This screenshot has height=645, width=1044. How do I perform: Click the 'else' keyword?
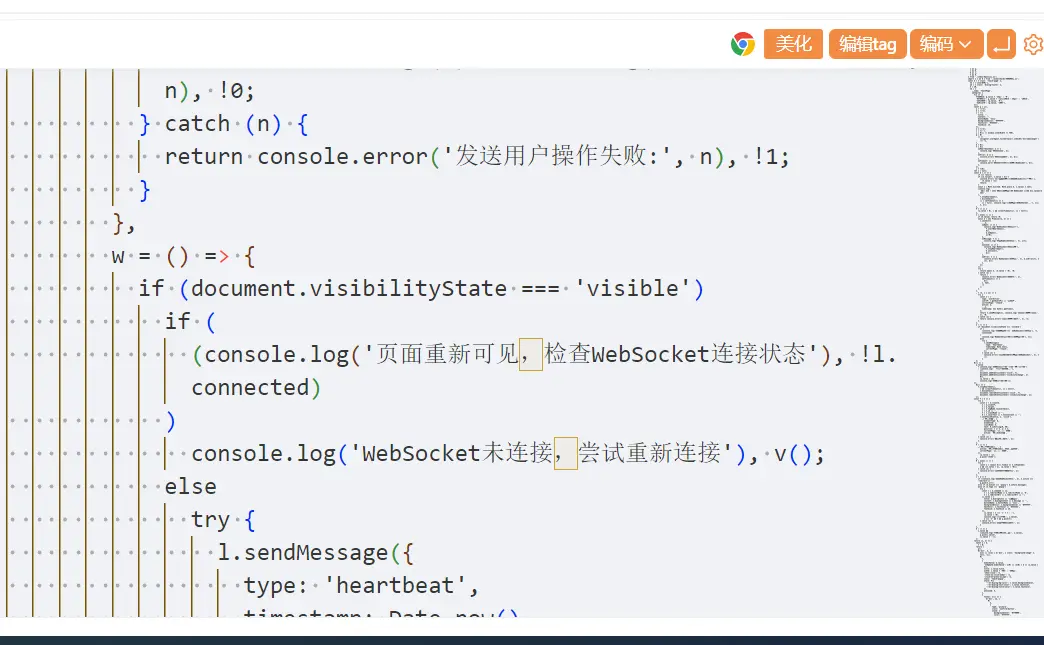[x=190, y=487]
